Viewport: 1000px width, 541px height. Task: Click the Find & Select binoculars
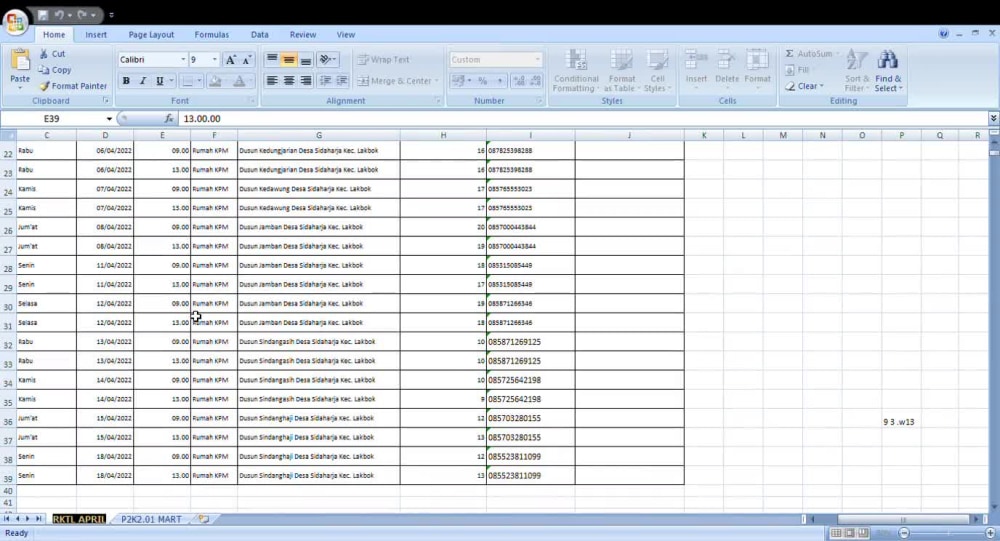(888, 61)
